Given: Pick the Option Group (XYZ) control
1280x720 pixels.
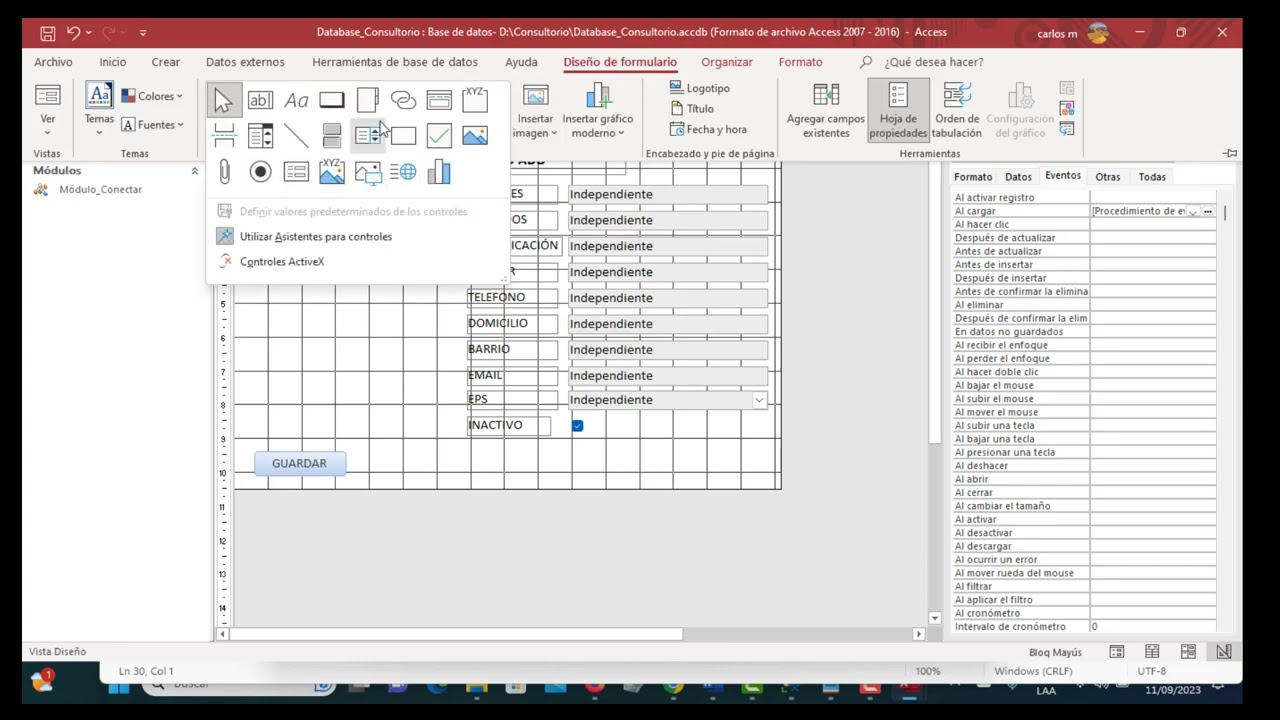Looking at the screenshot, I should point(475,100).
